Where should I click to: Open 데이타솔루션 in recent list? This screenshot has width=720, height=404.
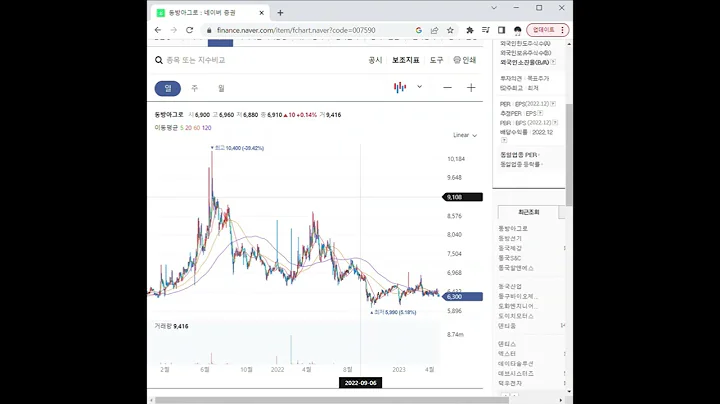(x=516, y=364)
